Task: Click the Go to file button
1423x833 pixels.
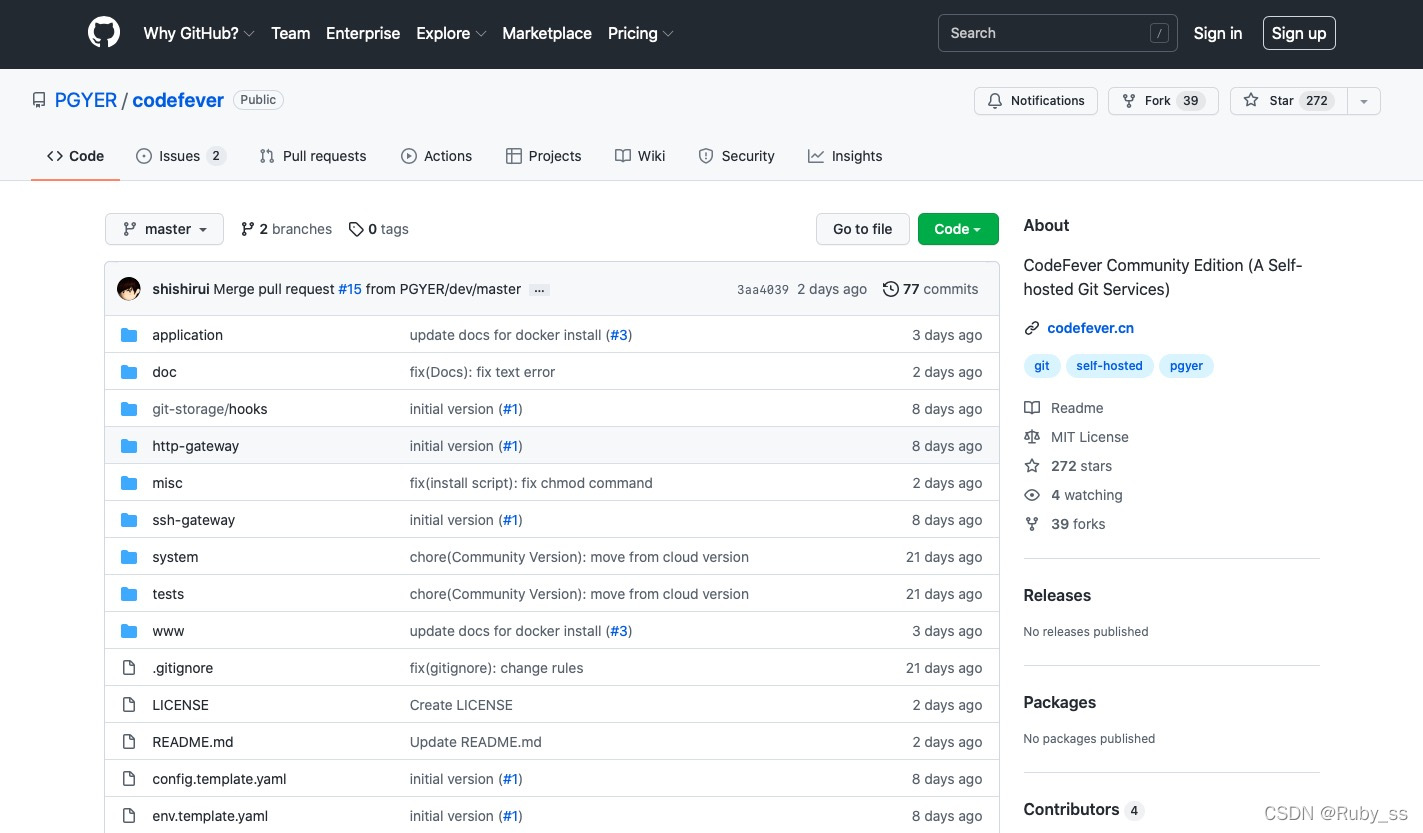Action: (862, 229)
